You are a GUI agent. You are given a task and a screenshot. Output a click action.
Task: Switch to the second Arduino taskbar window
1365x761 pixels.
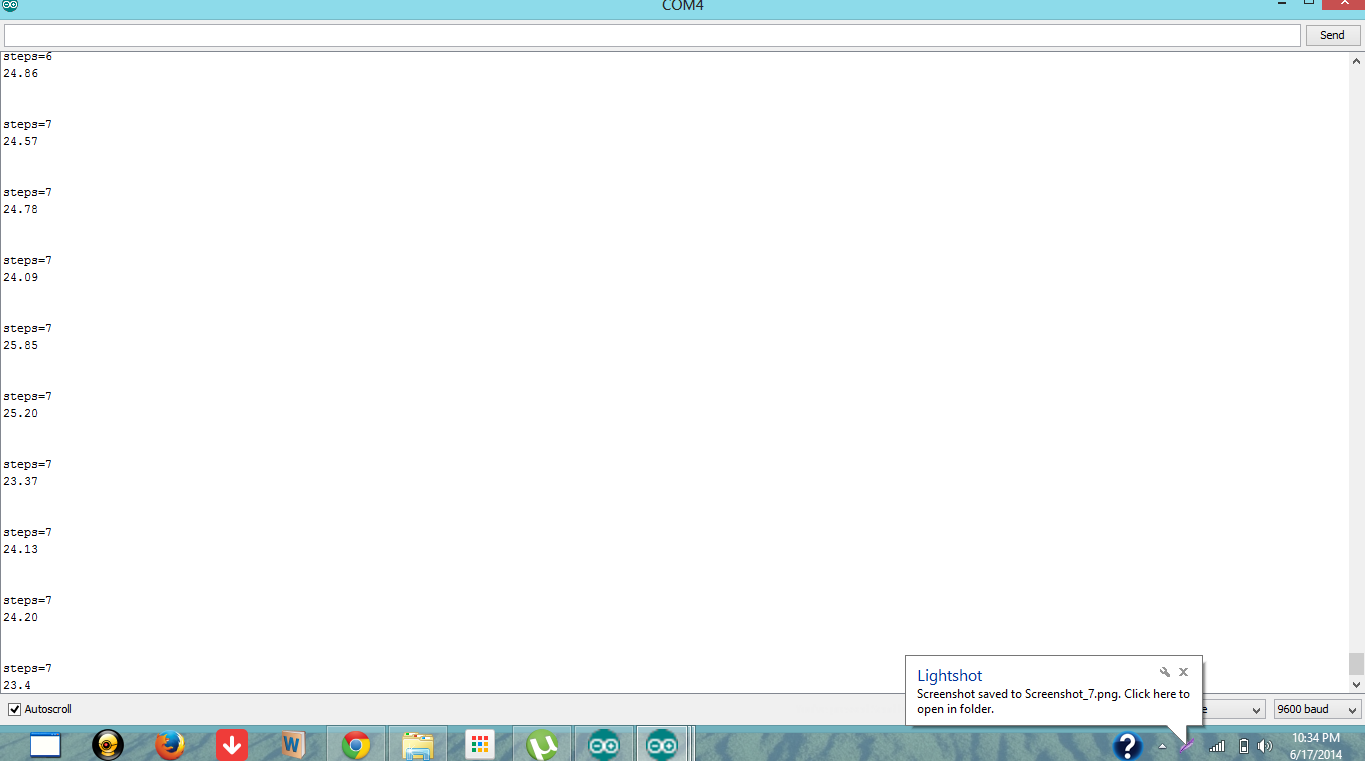[661, 745]
